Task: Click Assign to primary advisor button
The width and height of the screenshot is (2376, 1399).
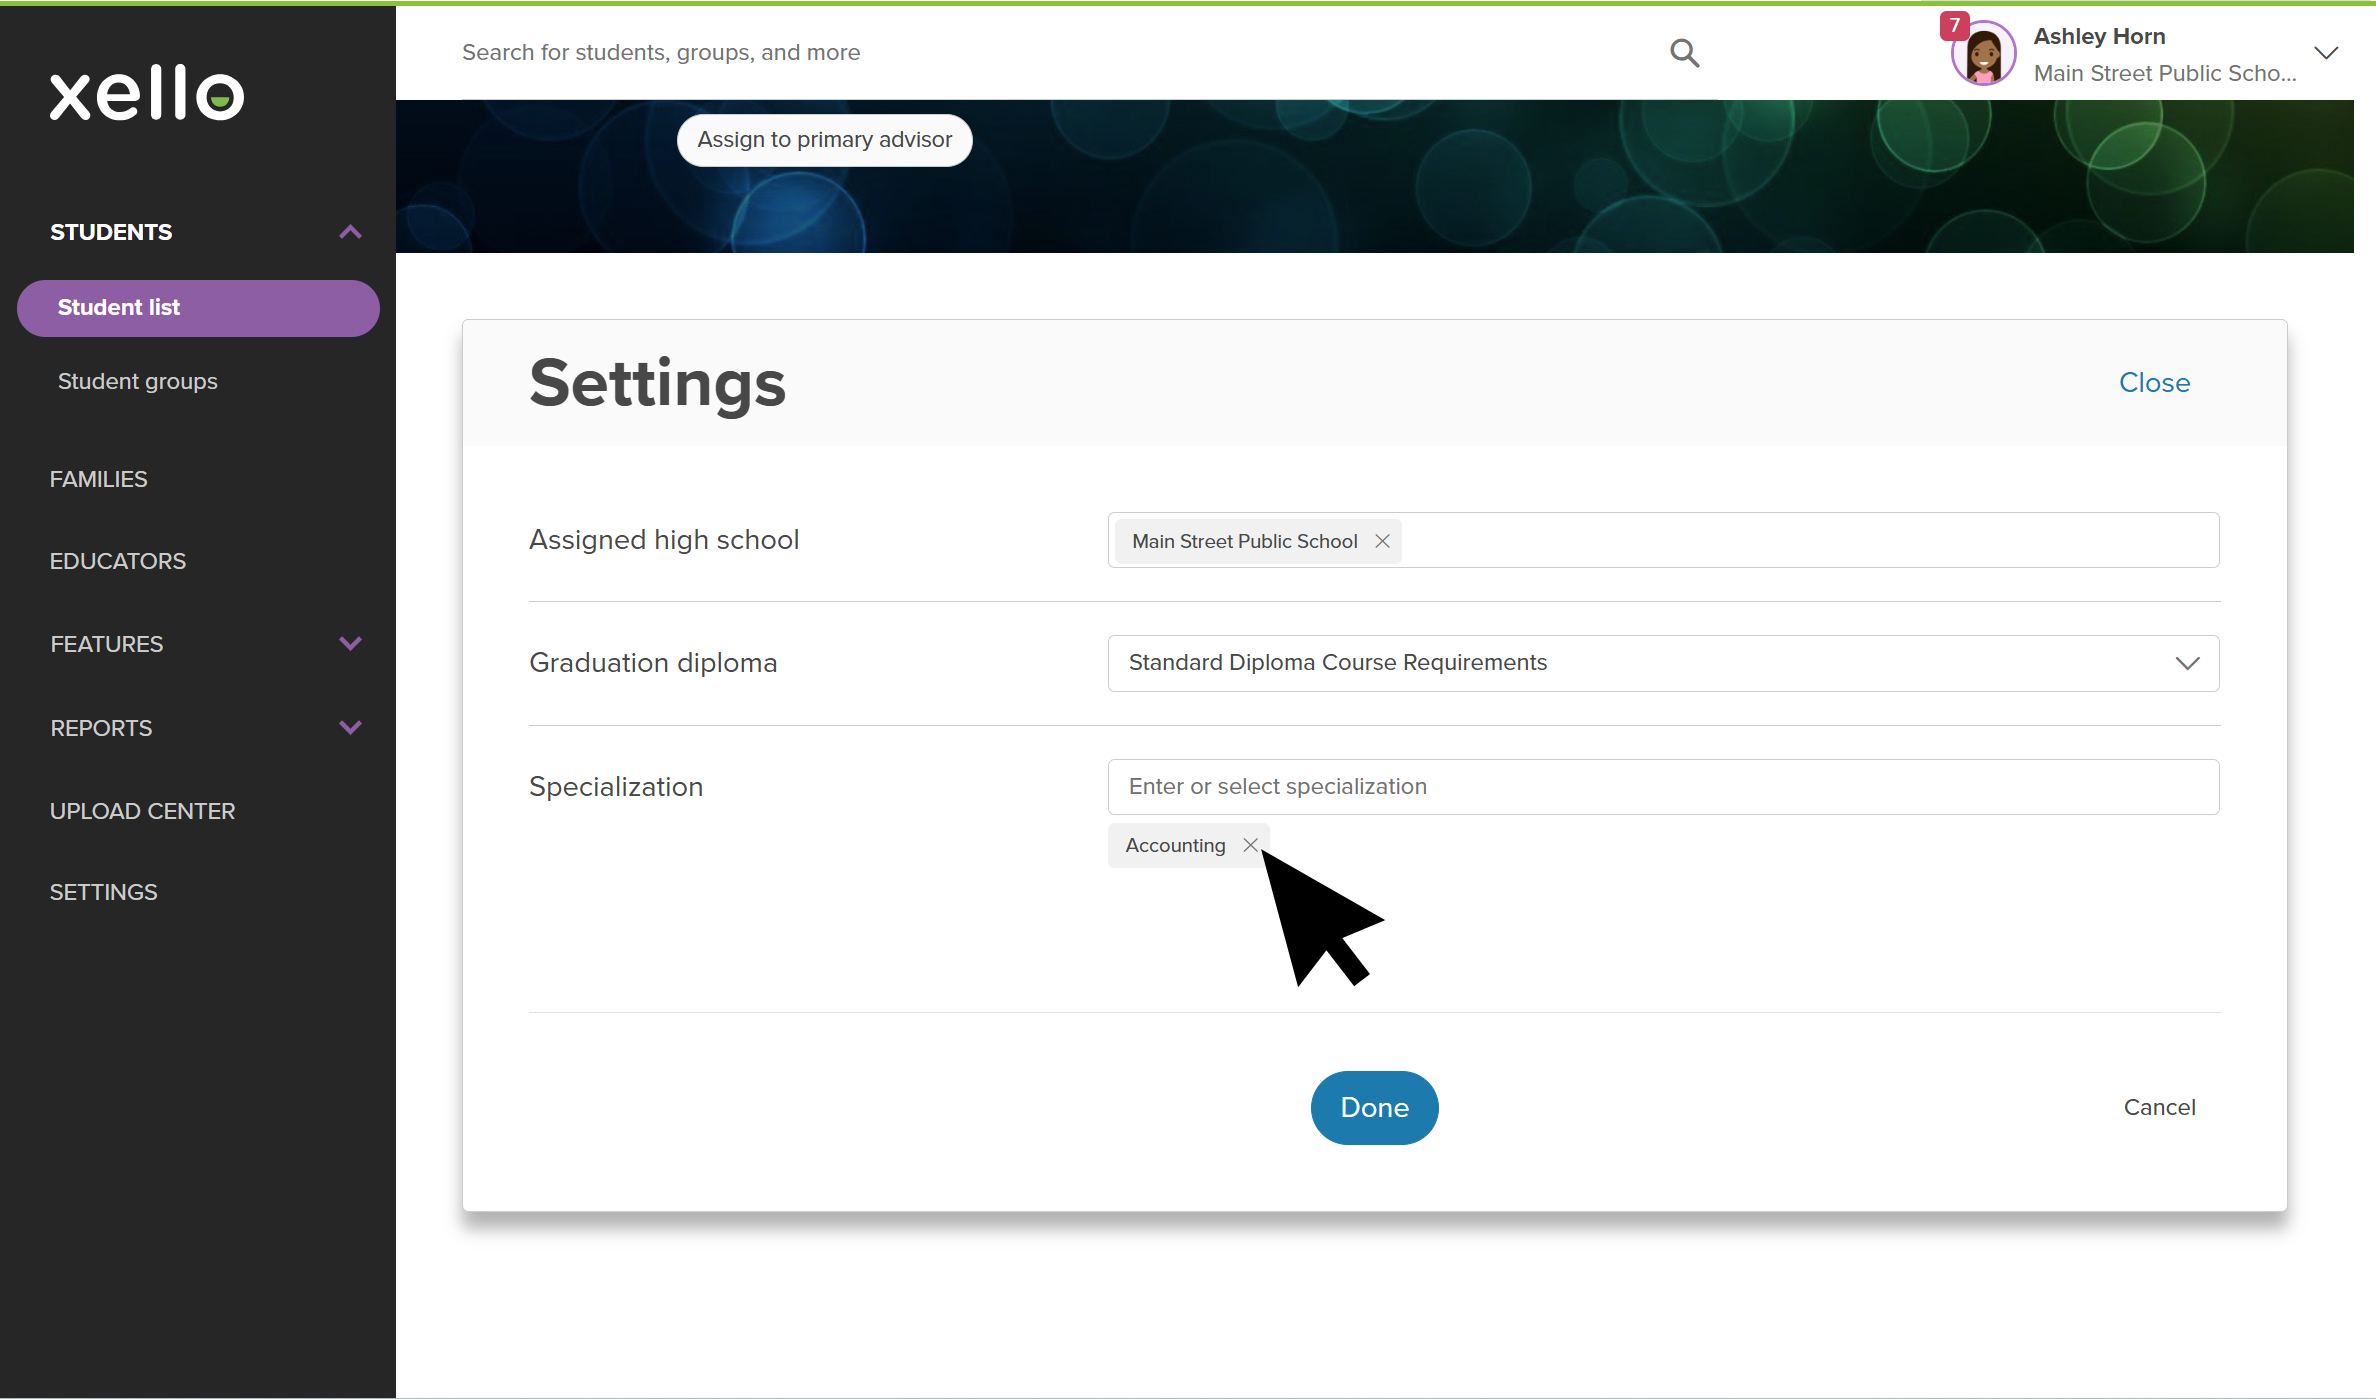Action: click(824, 140)
